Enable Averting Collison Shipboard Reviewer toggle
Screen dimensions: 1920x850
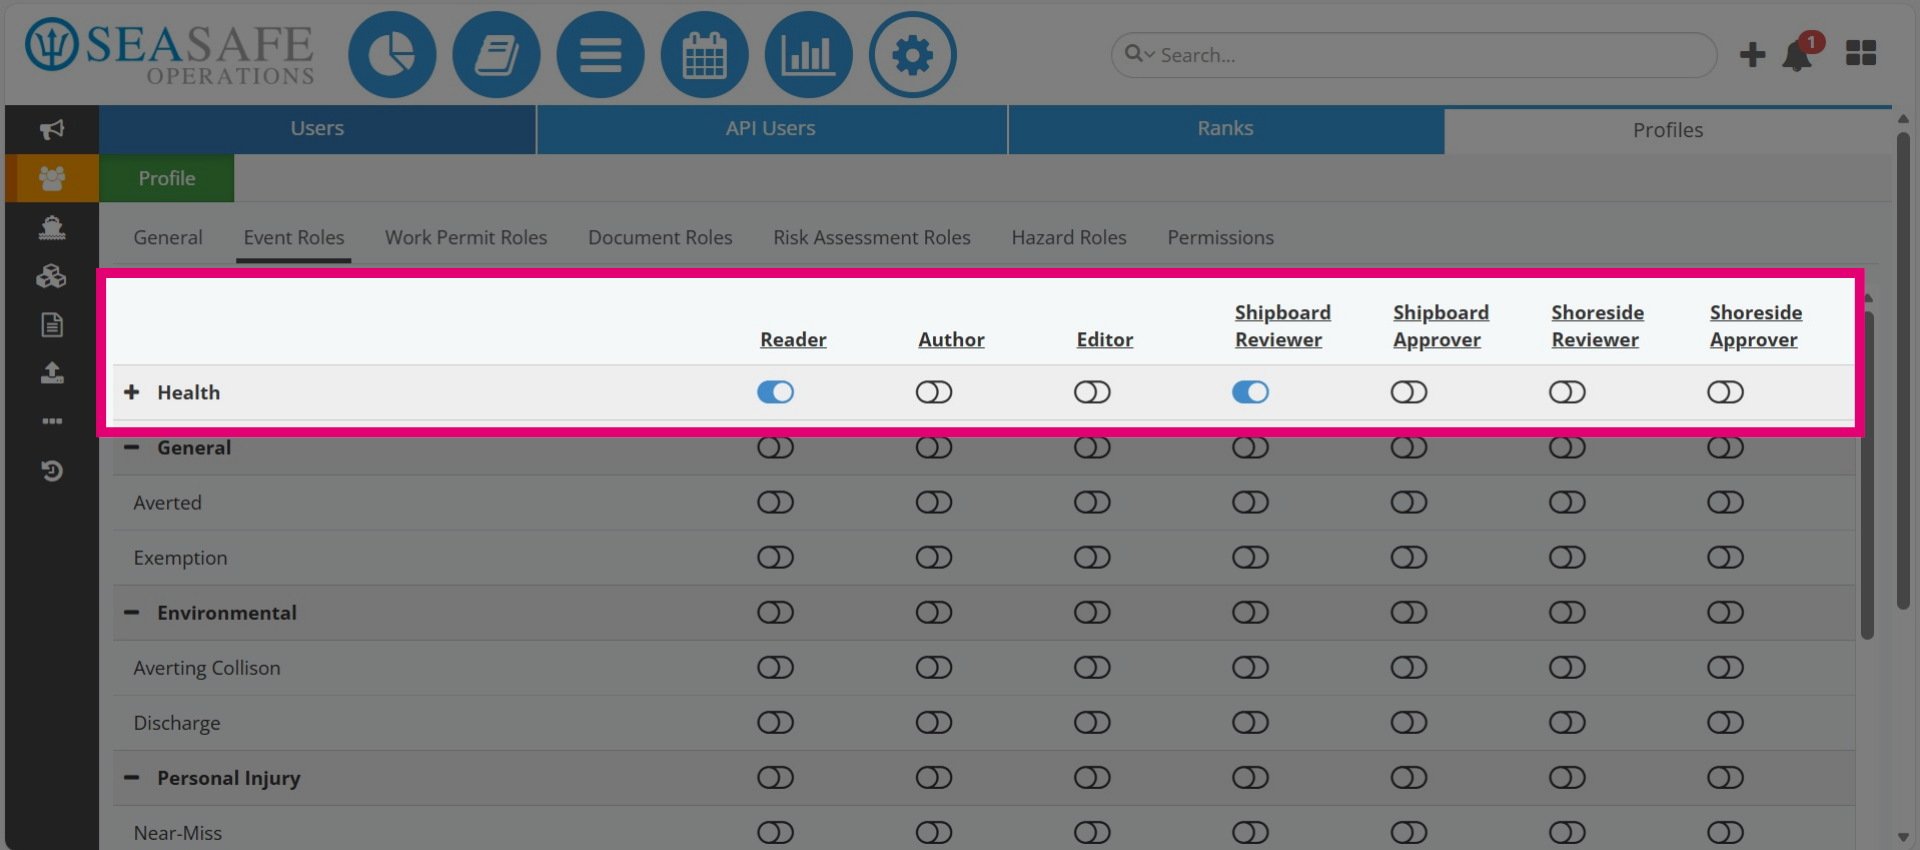[1250, 667]
